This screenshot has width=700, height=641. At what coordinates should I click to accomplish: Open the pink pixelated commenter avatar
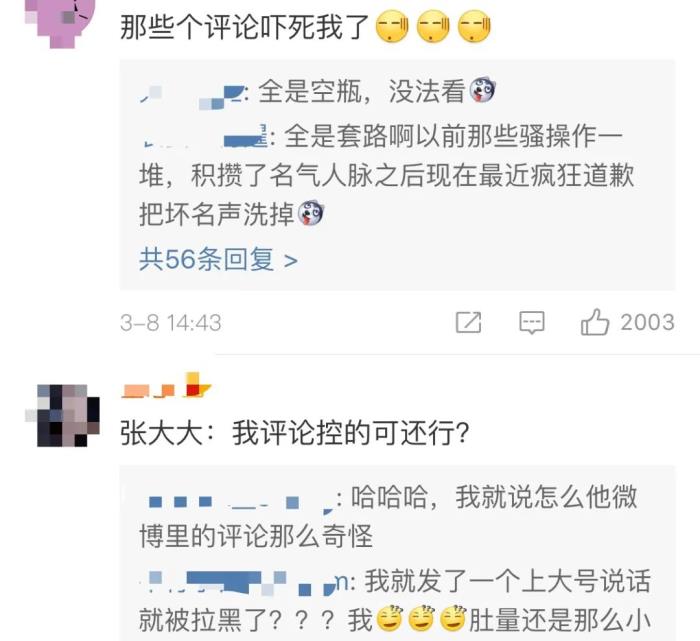[x=60, y=20]
